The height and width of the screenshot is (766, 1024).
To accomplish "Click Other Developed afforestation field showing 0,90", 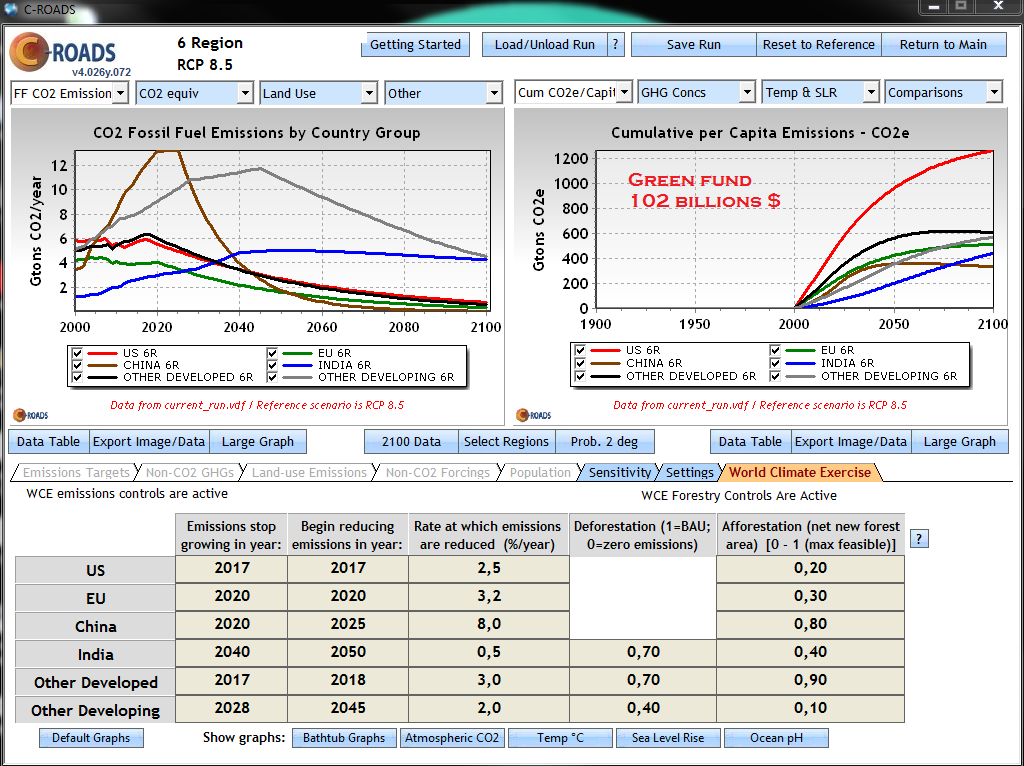I will [x=810, y=680].
